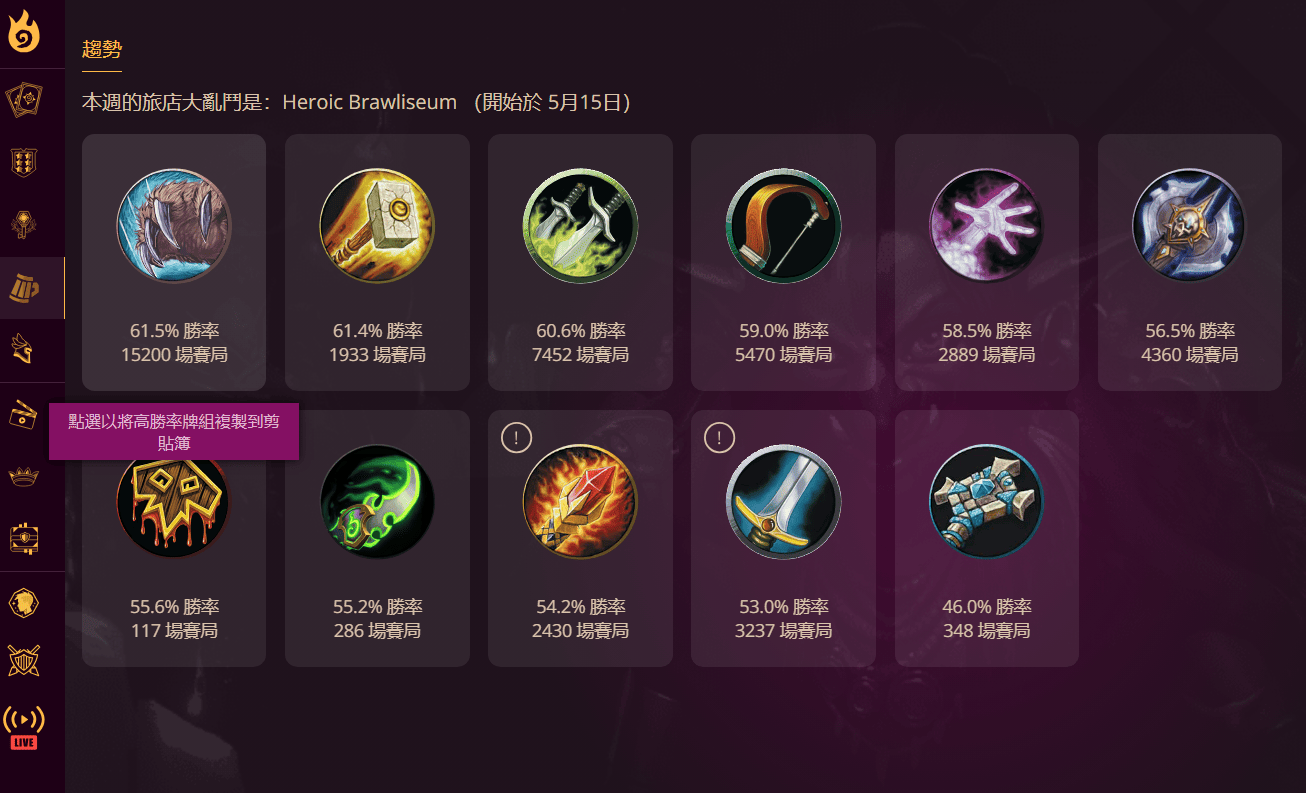
Task: Open the beer mug Tavern Brawl icon
Action: pyautogui.click(x=24, y=288)
